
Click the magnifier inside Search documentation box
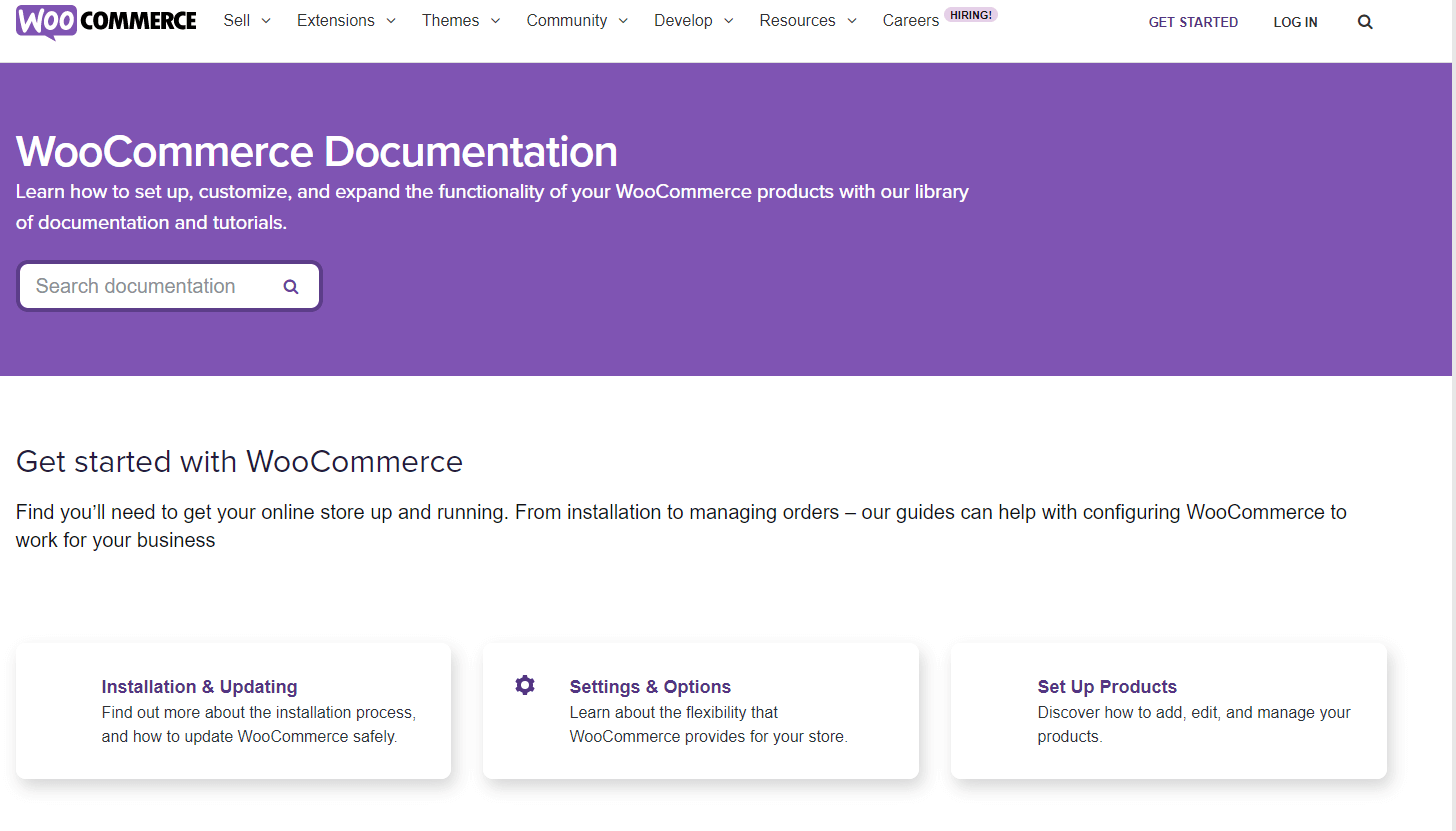click(291, 287)
